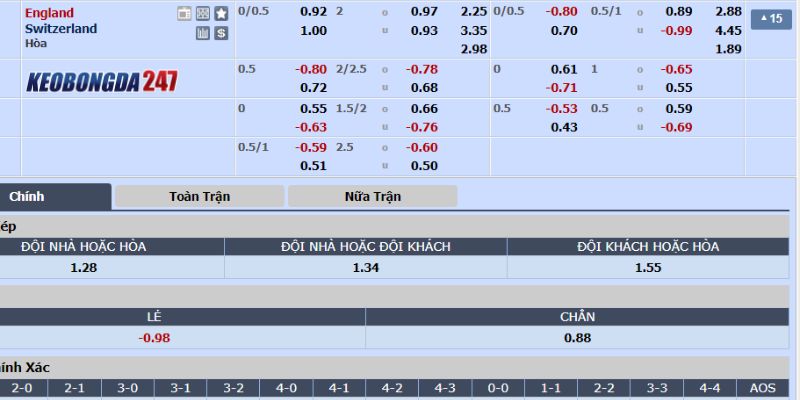800x400 pixels.
Task: Select first-half over odds -0.65
Action: pyautogui.click(x=677, y=69)
